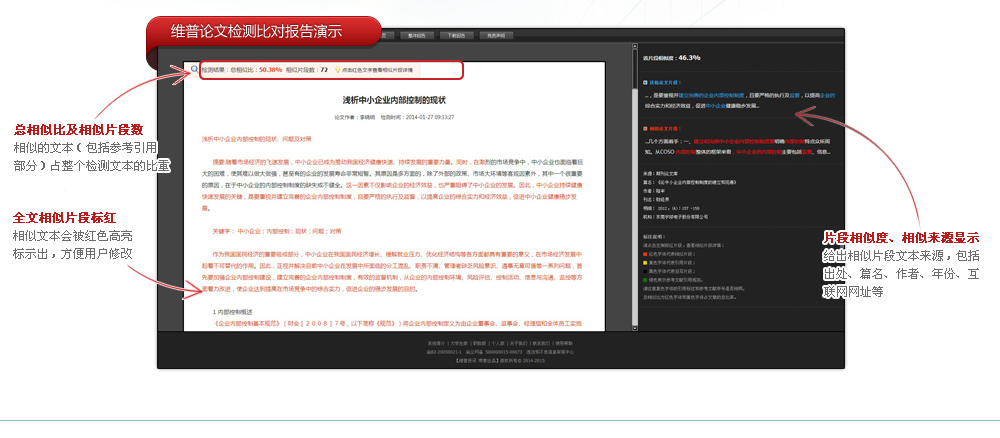Image resolution: width=1000 pixels, height=438 pixels.
Task: Open the 免责声明 tab button
Action: [495, 36]
